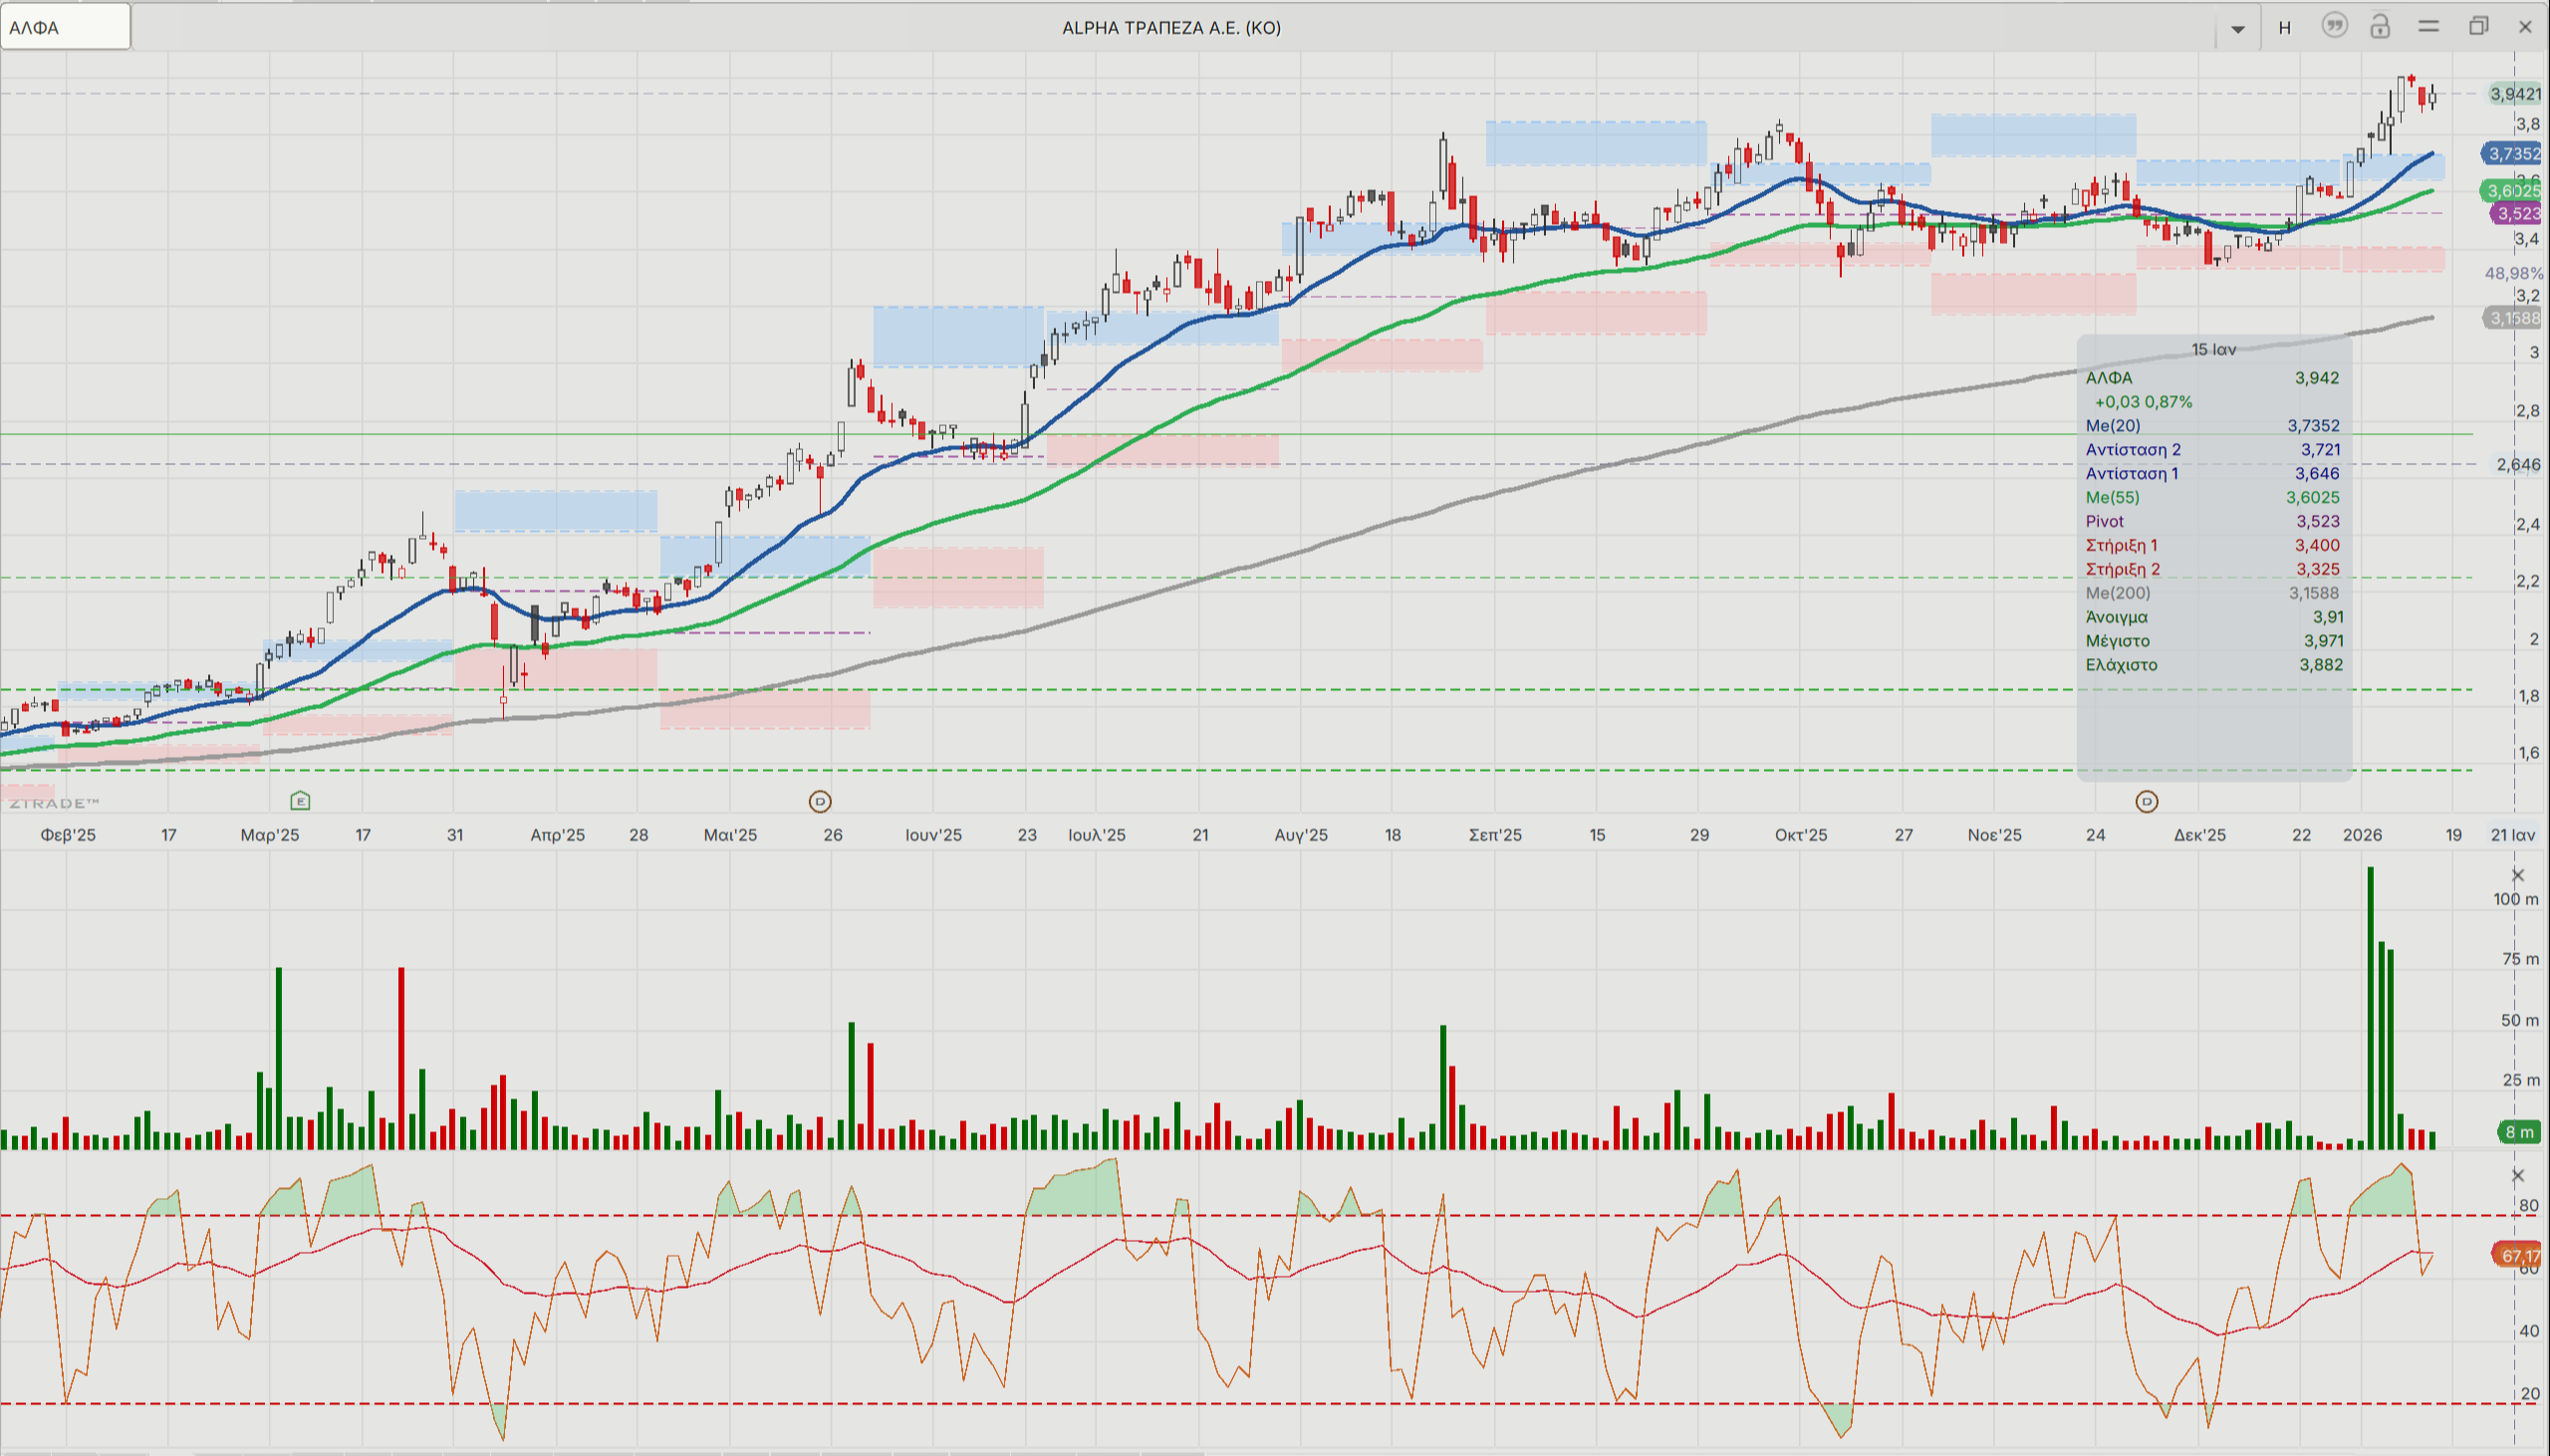The height and width of the screenshot is (1456, 2550).
Task: Select Αντίσταση 2 row in data tooltip
Action: (x=2212, y=450)
